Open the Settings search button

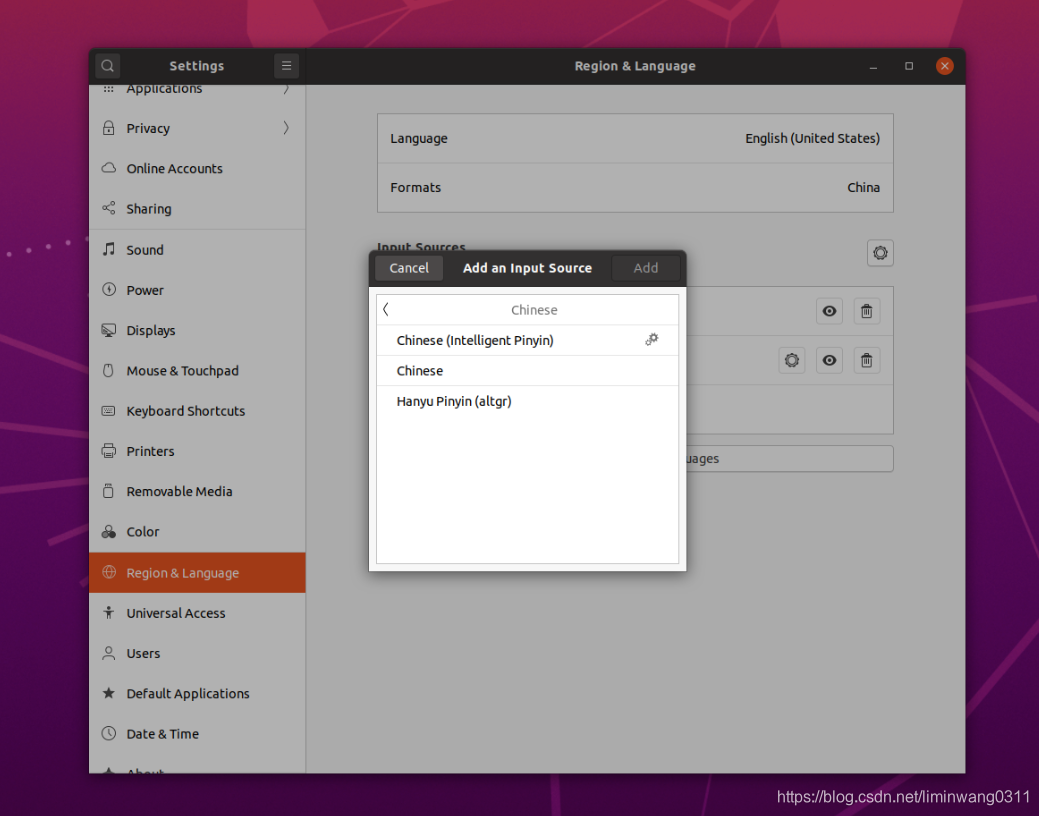pos(107,66)
